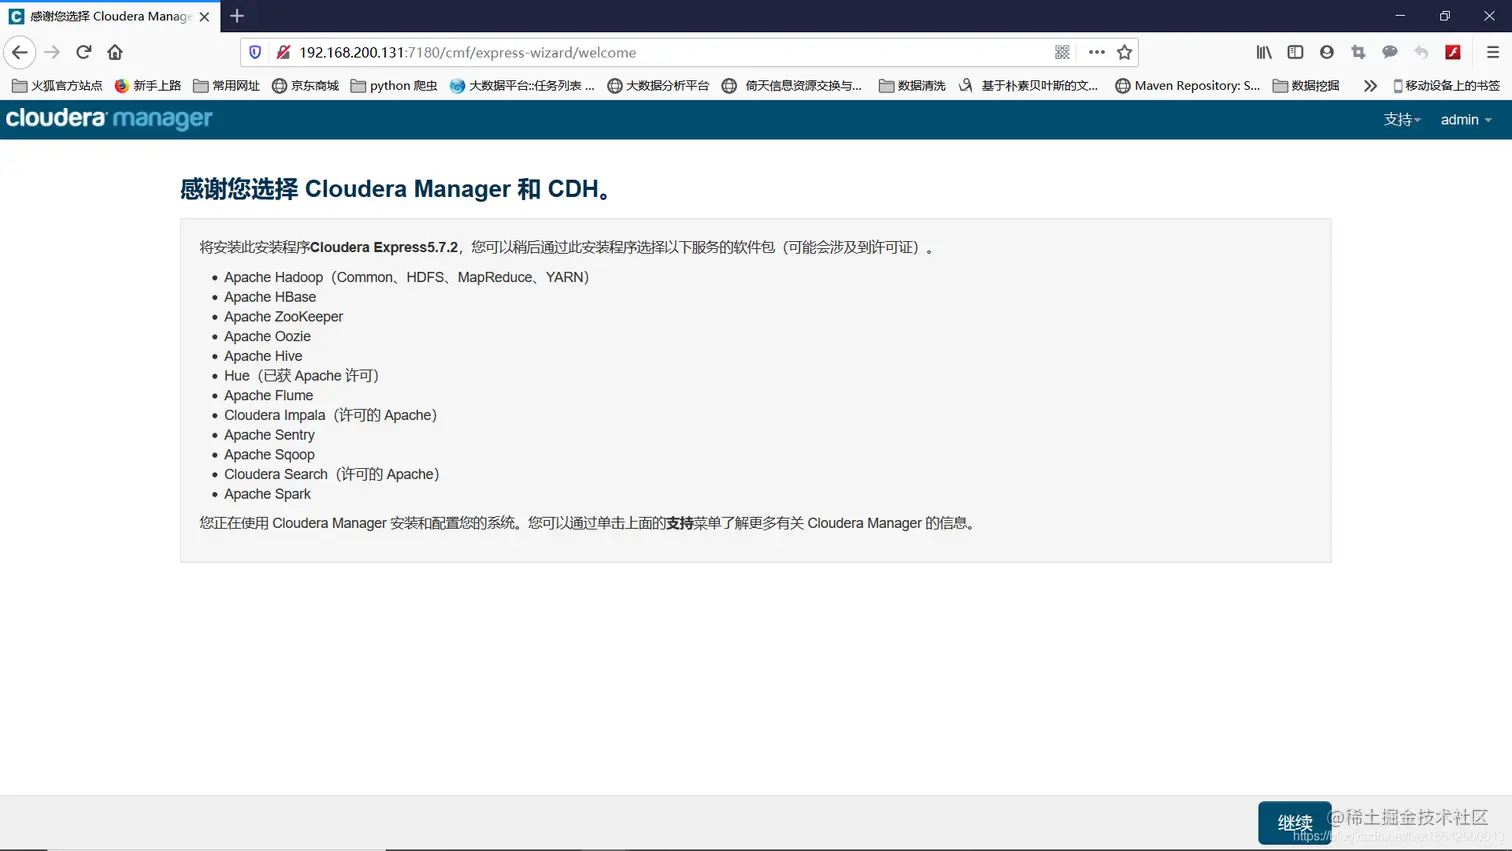The height and width of the screenshot is (851, 1512).
Task: Open the 火狐官方站点 bookmark folder
Action: click(x=57, y=86)
